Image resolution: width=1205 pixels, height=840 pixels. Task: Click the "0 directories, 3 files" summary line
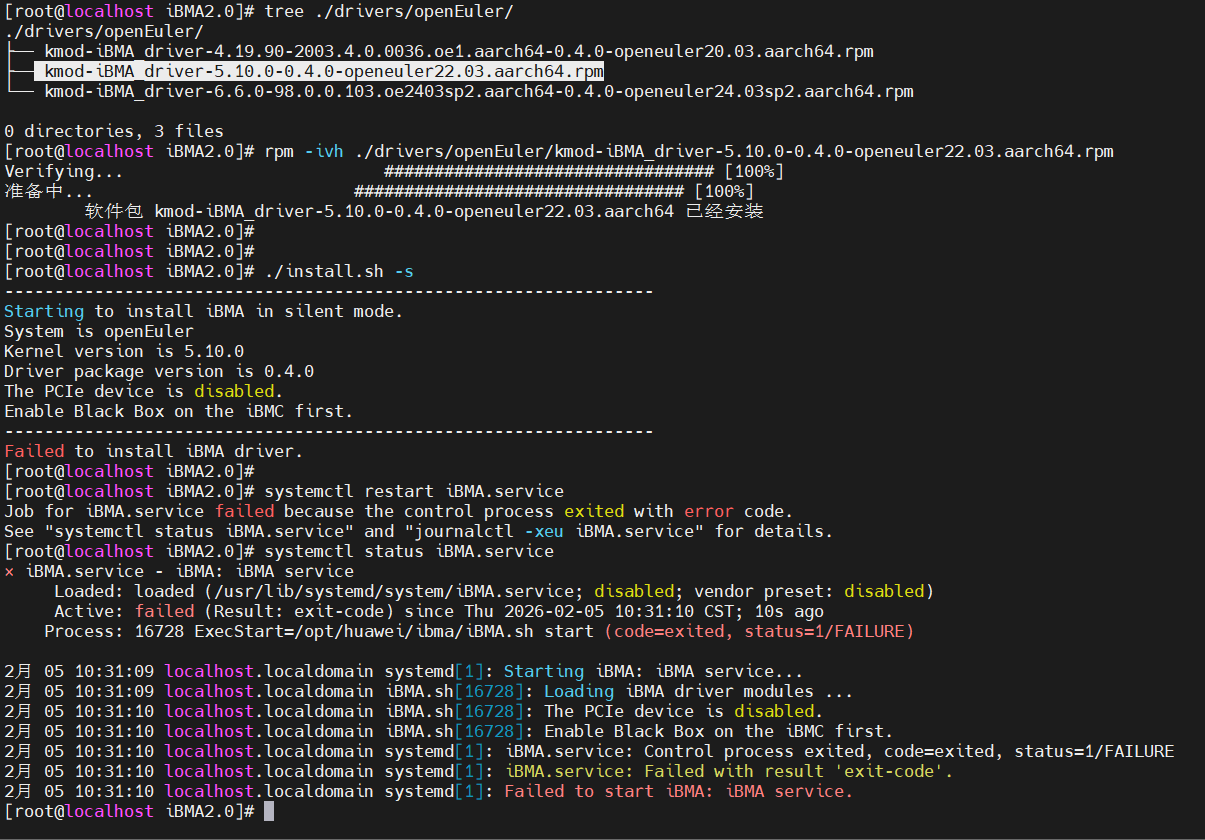click(114, 131)
